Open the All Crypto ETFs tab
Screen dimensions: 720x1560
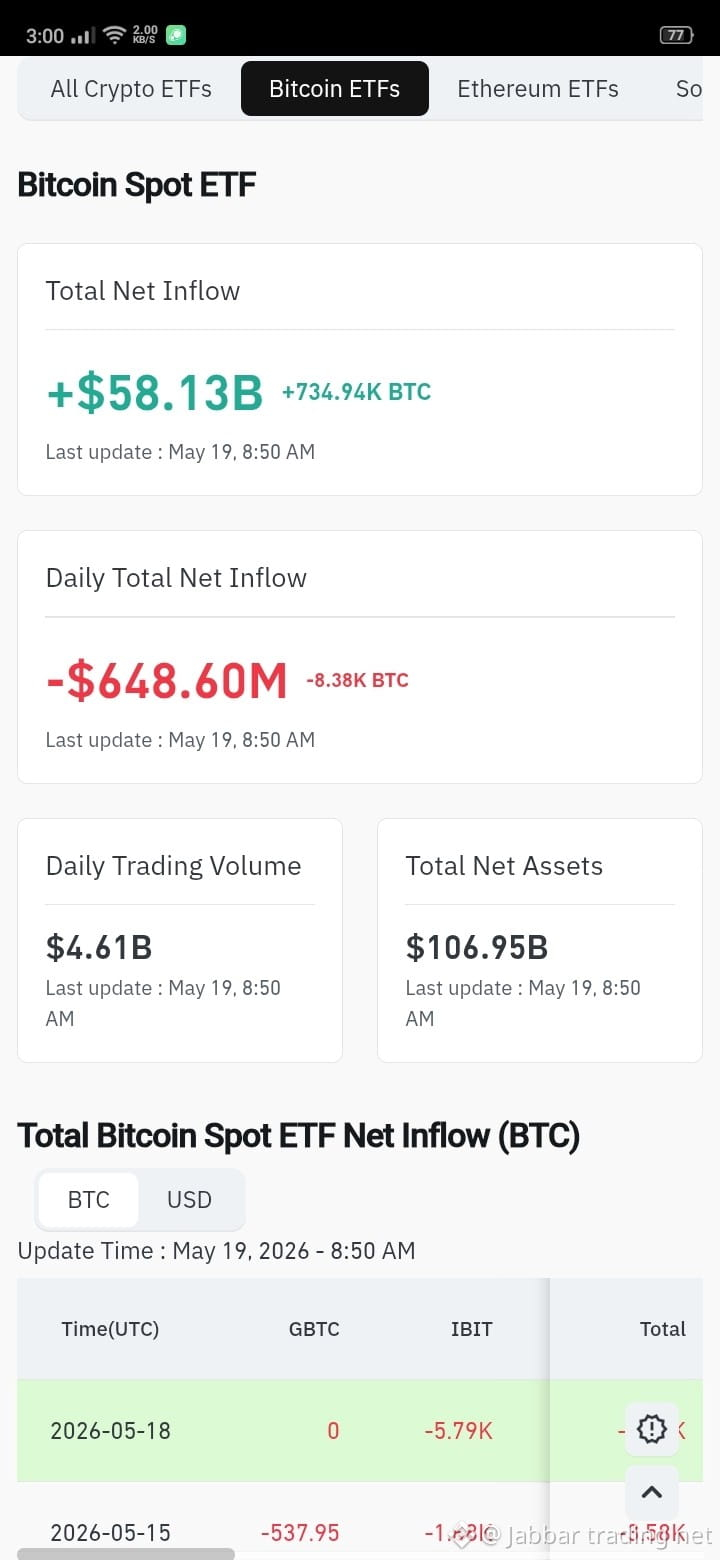[x=131, y=89]
